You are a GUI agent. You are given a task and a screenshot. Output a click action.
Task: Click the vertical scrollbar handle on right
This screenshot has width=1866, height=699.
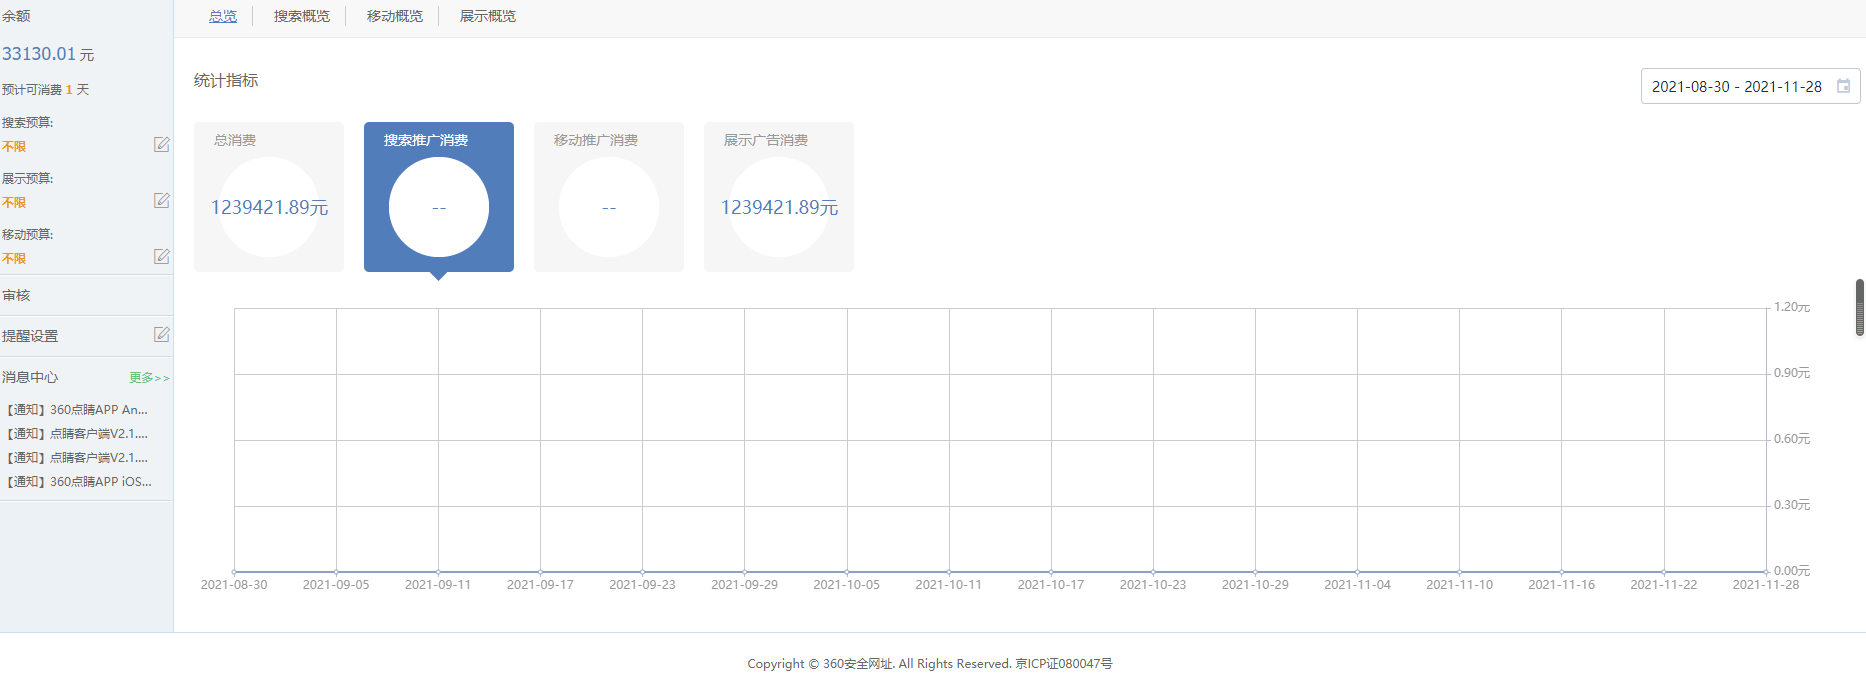point(1860,308)
